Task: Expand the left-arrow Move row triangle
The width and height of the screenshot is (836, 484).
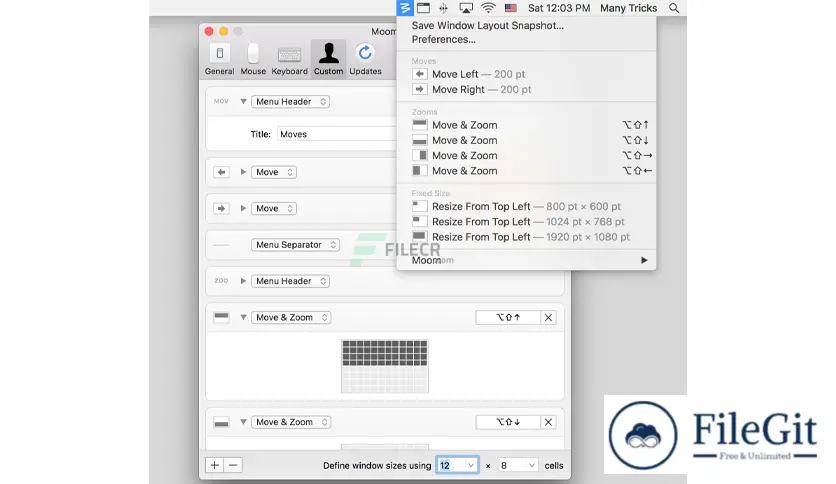Action: click(243, 172)
